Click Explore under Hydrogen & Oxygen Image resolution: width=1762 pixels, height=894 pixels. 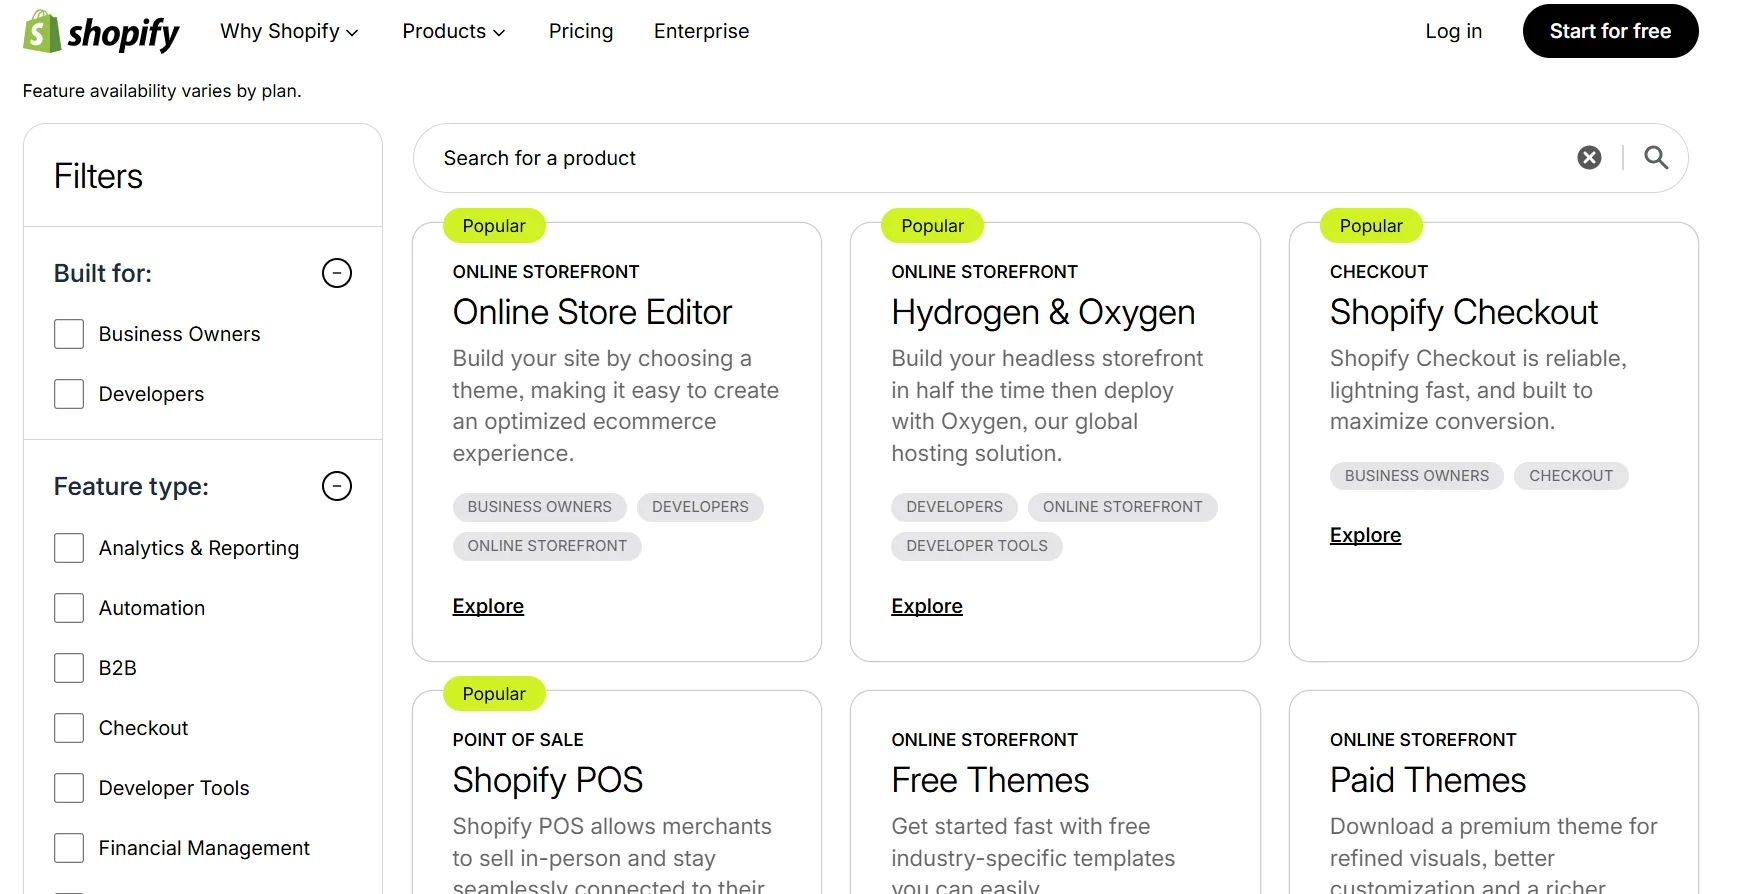[926, 606]
